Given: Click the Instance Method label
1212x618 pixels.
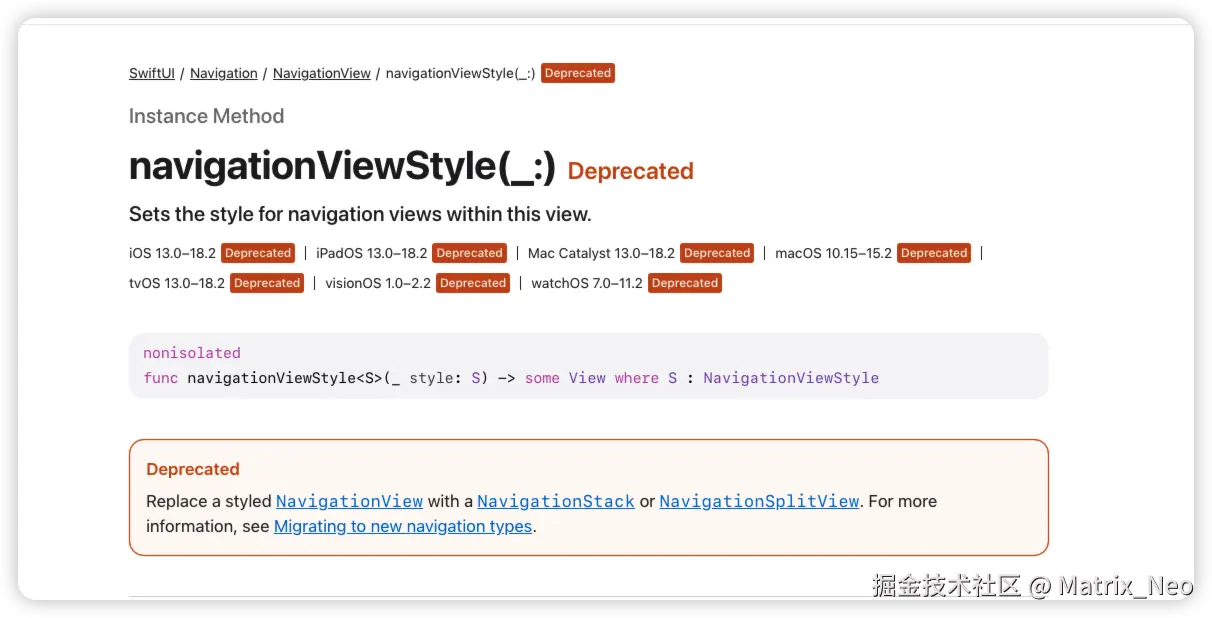Looking at the screenshot, I should pos(206,116).
